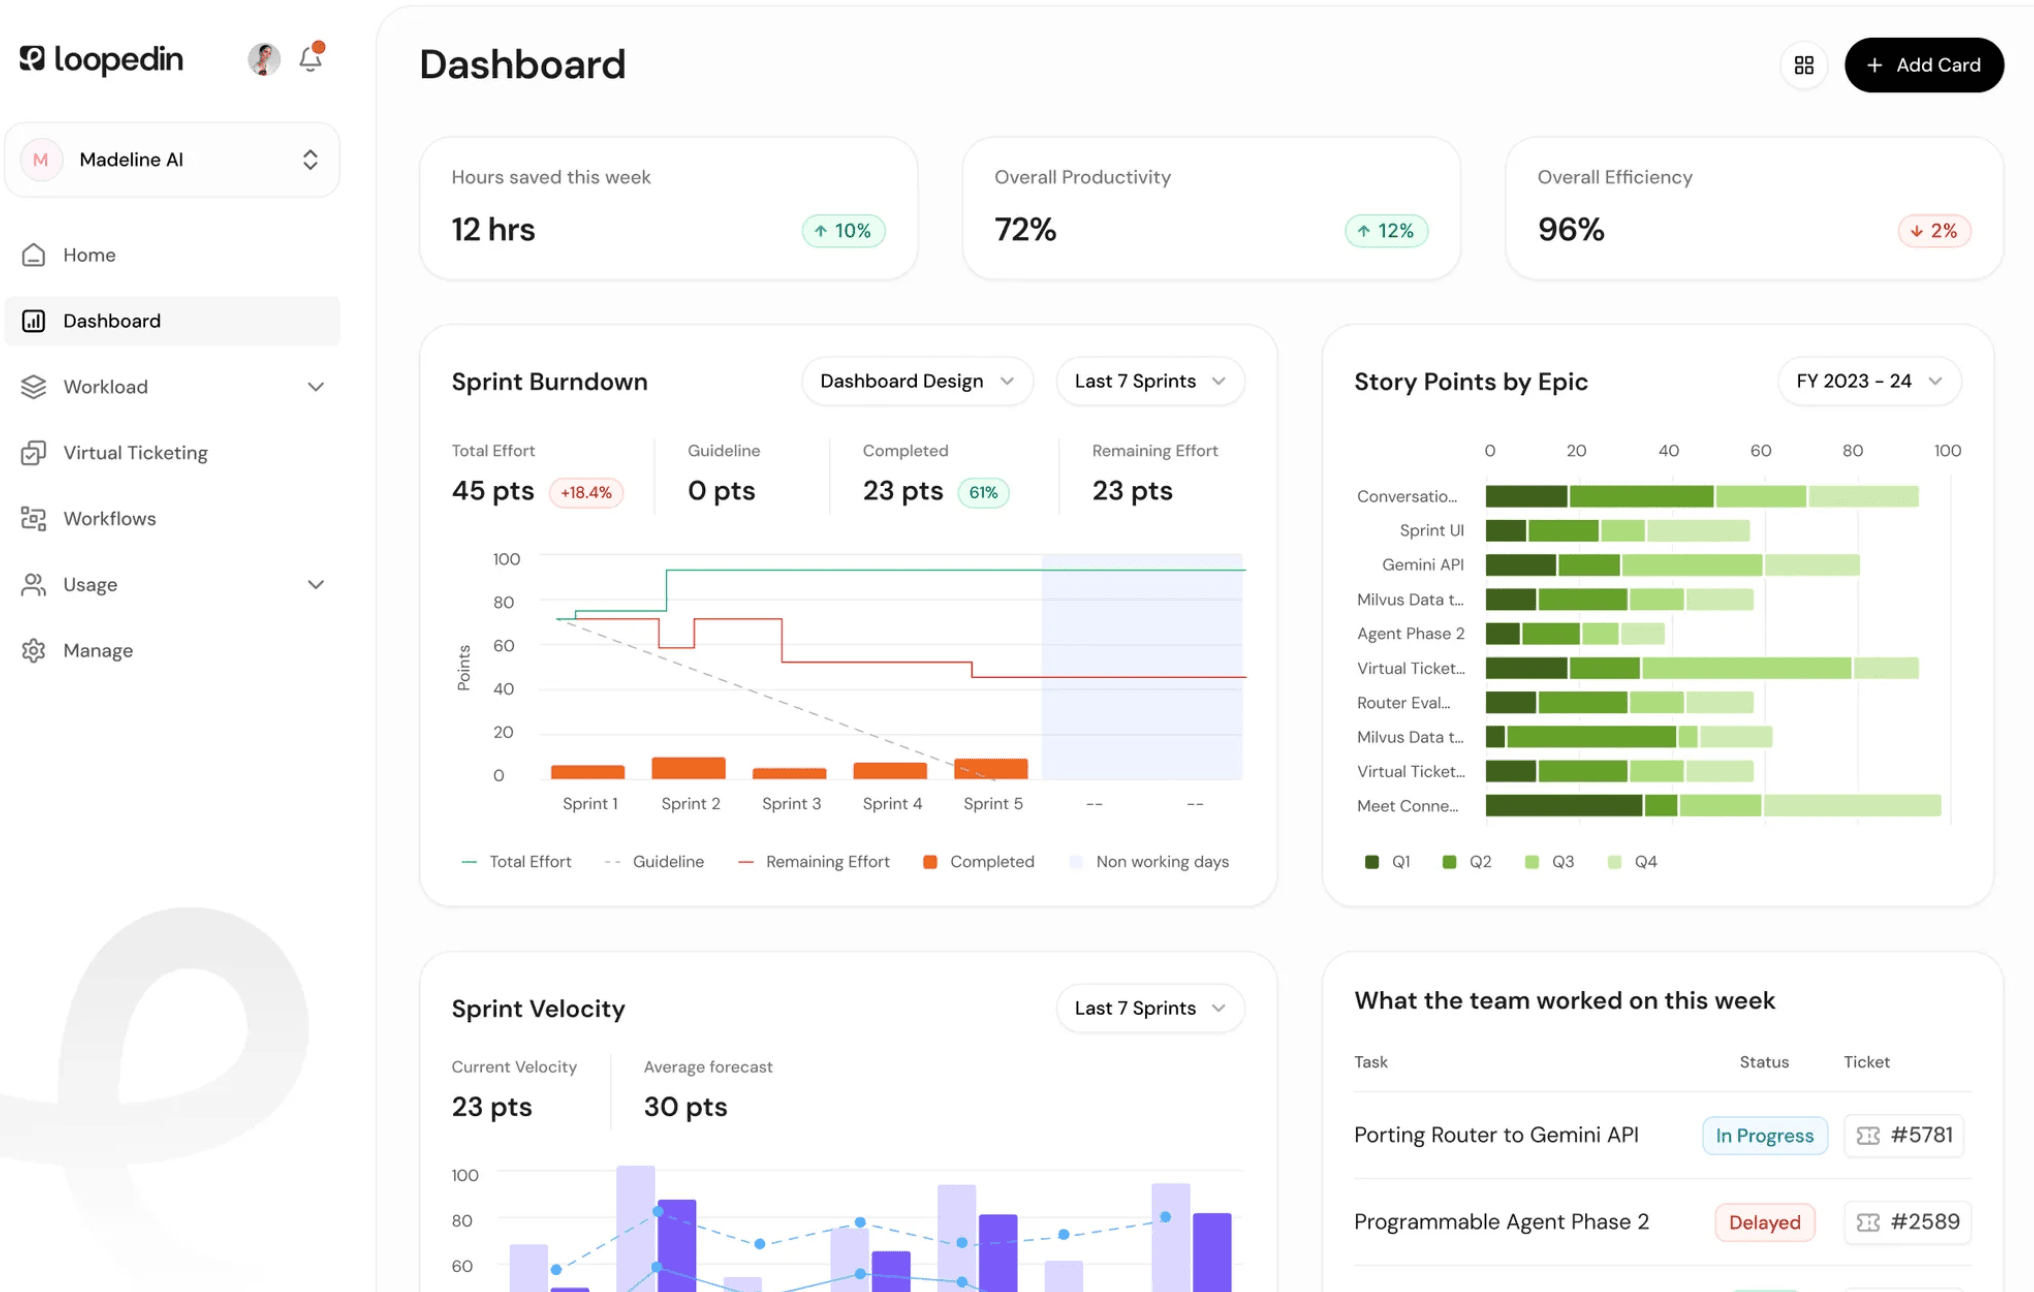This screenshot has width=2034, height=1292.
Task: Go to Home in the sidebar
Action: pos(172,255)
